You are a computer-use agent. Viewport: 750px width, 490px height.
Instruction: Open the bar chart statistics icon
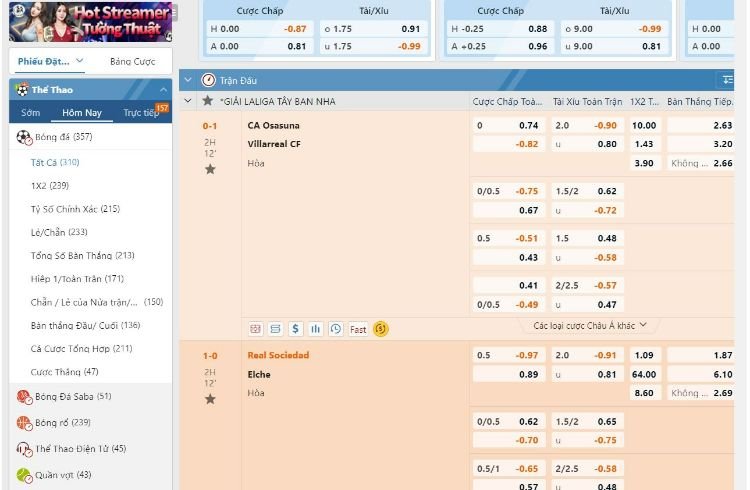[316, 328]
